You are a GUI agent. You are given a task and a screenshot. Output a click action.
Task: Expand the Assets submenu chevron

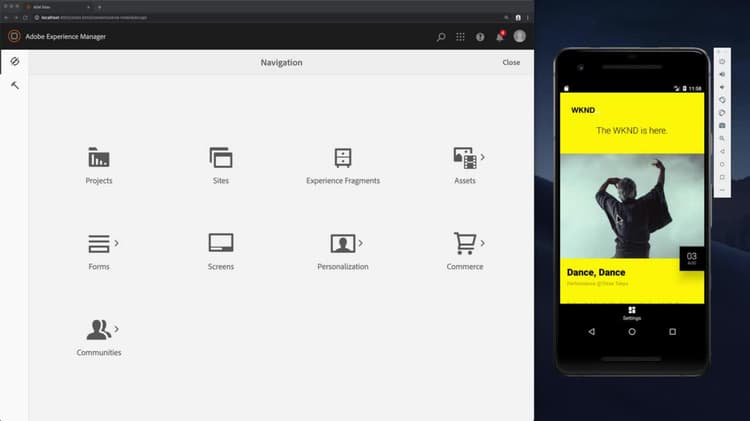click(x=483, y=157)
